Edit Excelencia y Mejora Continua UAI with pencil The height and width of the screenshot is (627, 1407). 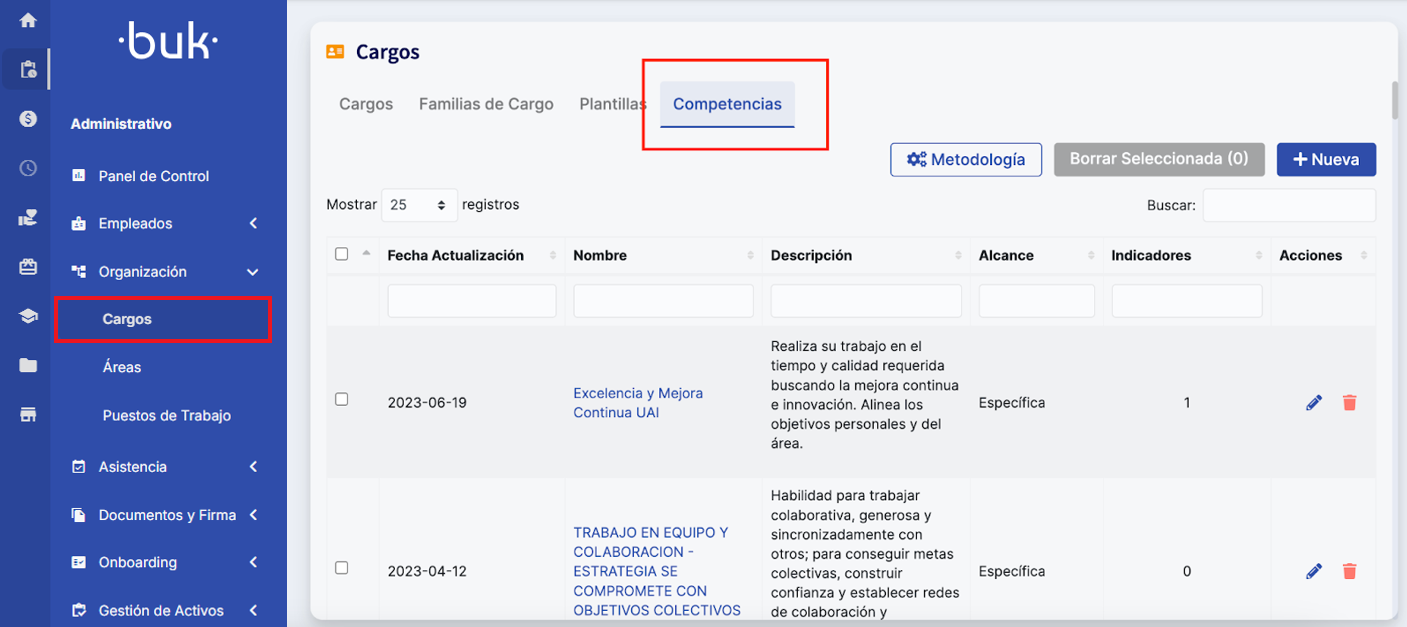pos(1314,403)
